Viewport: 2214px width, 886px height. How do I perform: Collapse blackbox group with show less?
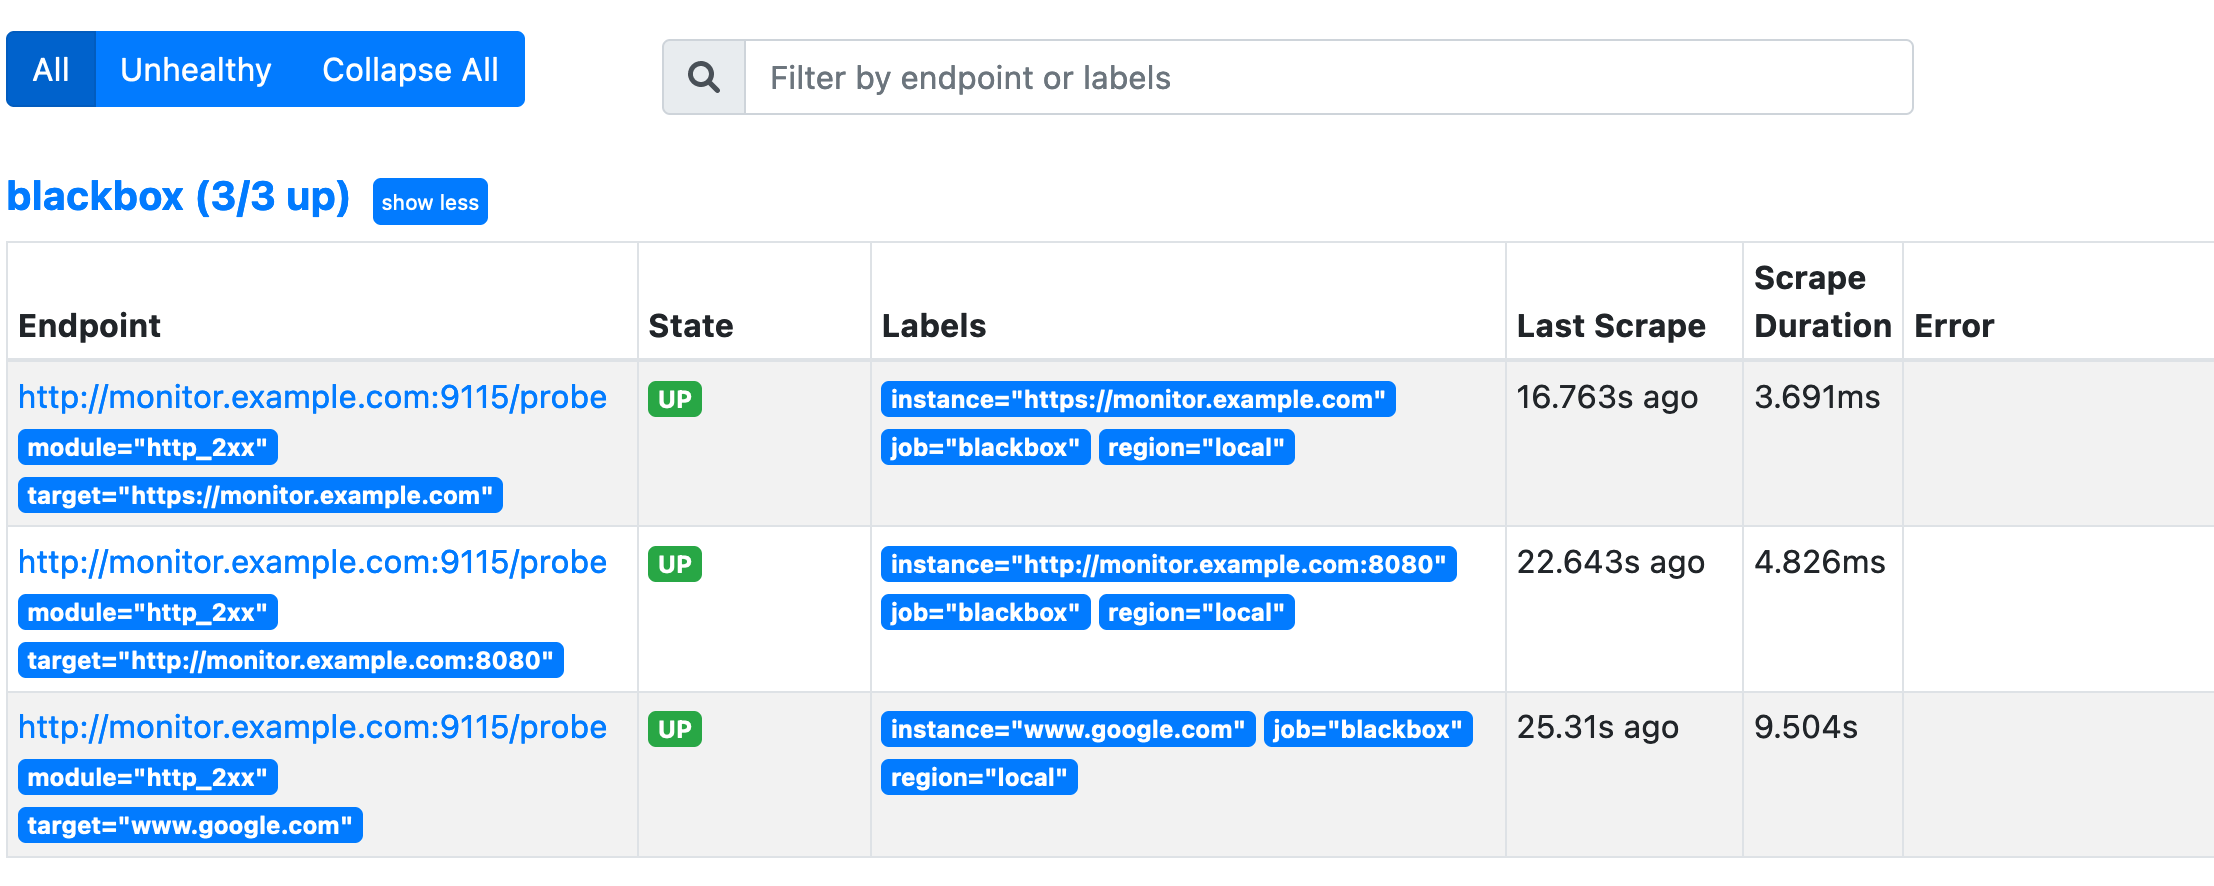pos(430,202)
